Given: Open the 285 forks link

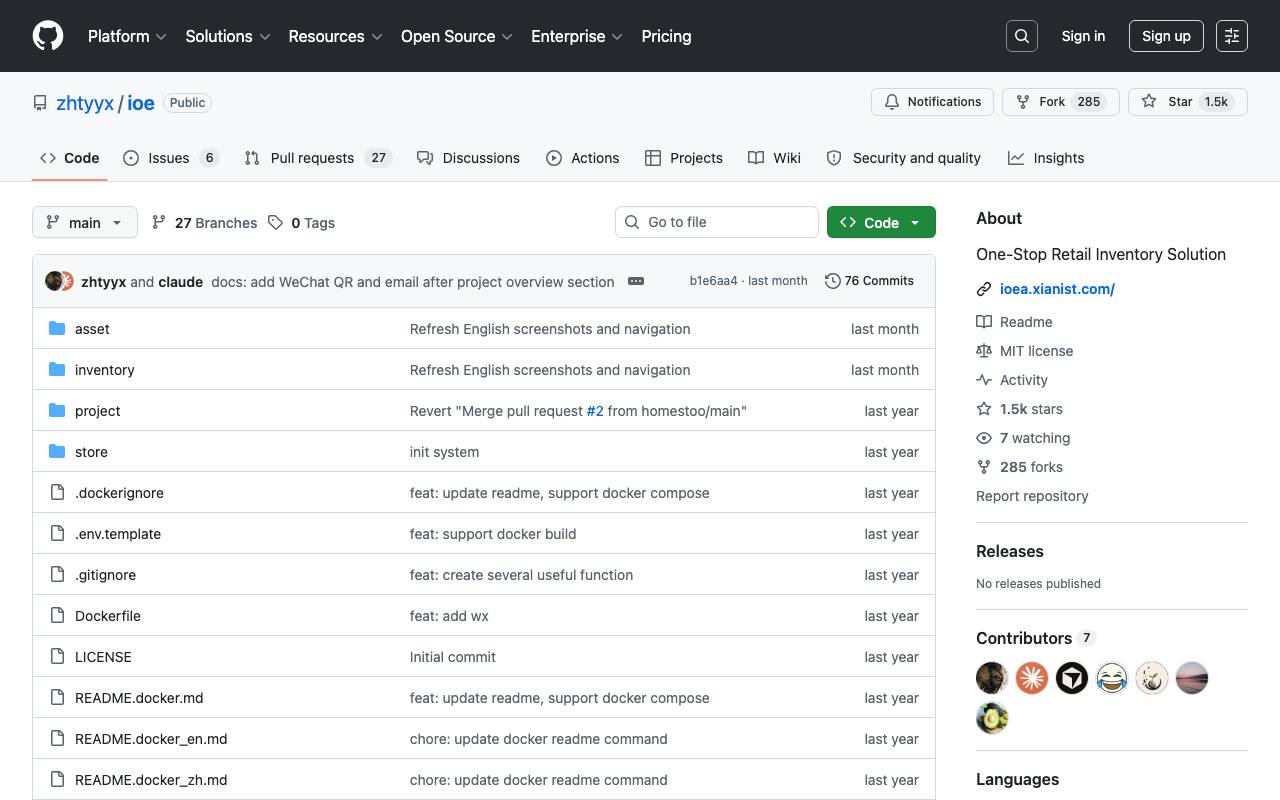Looking at the screenshot, I should (x=1031, y=467).
